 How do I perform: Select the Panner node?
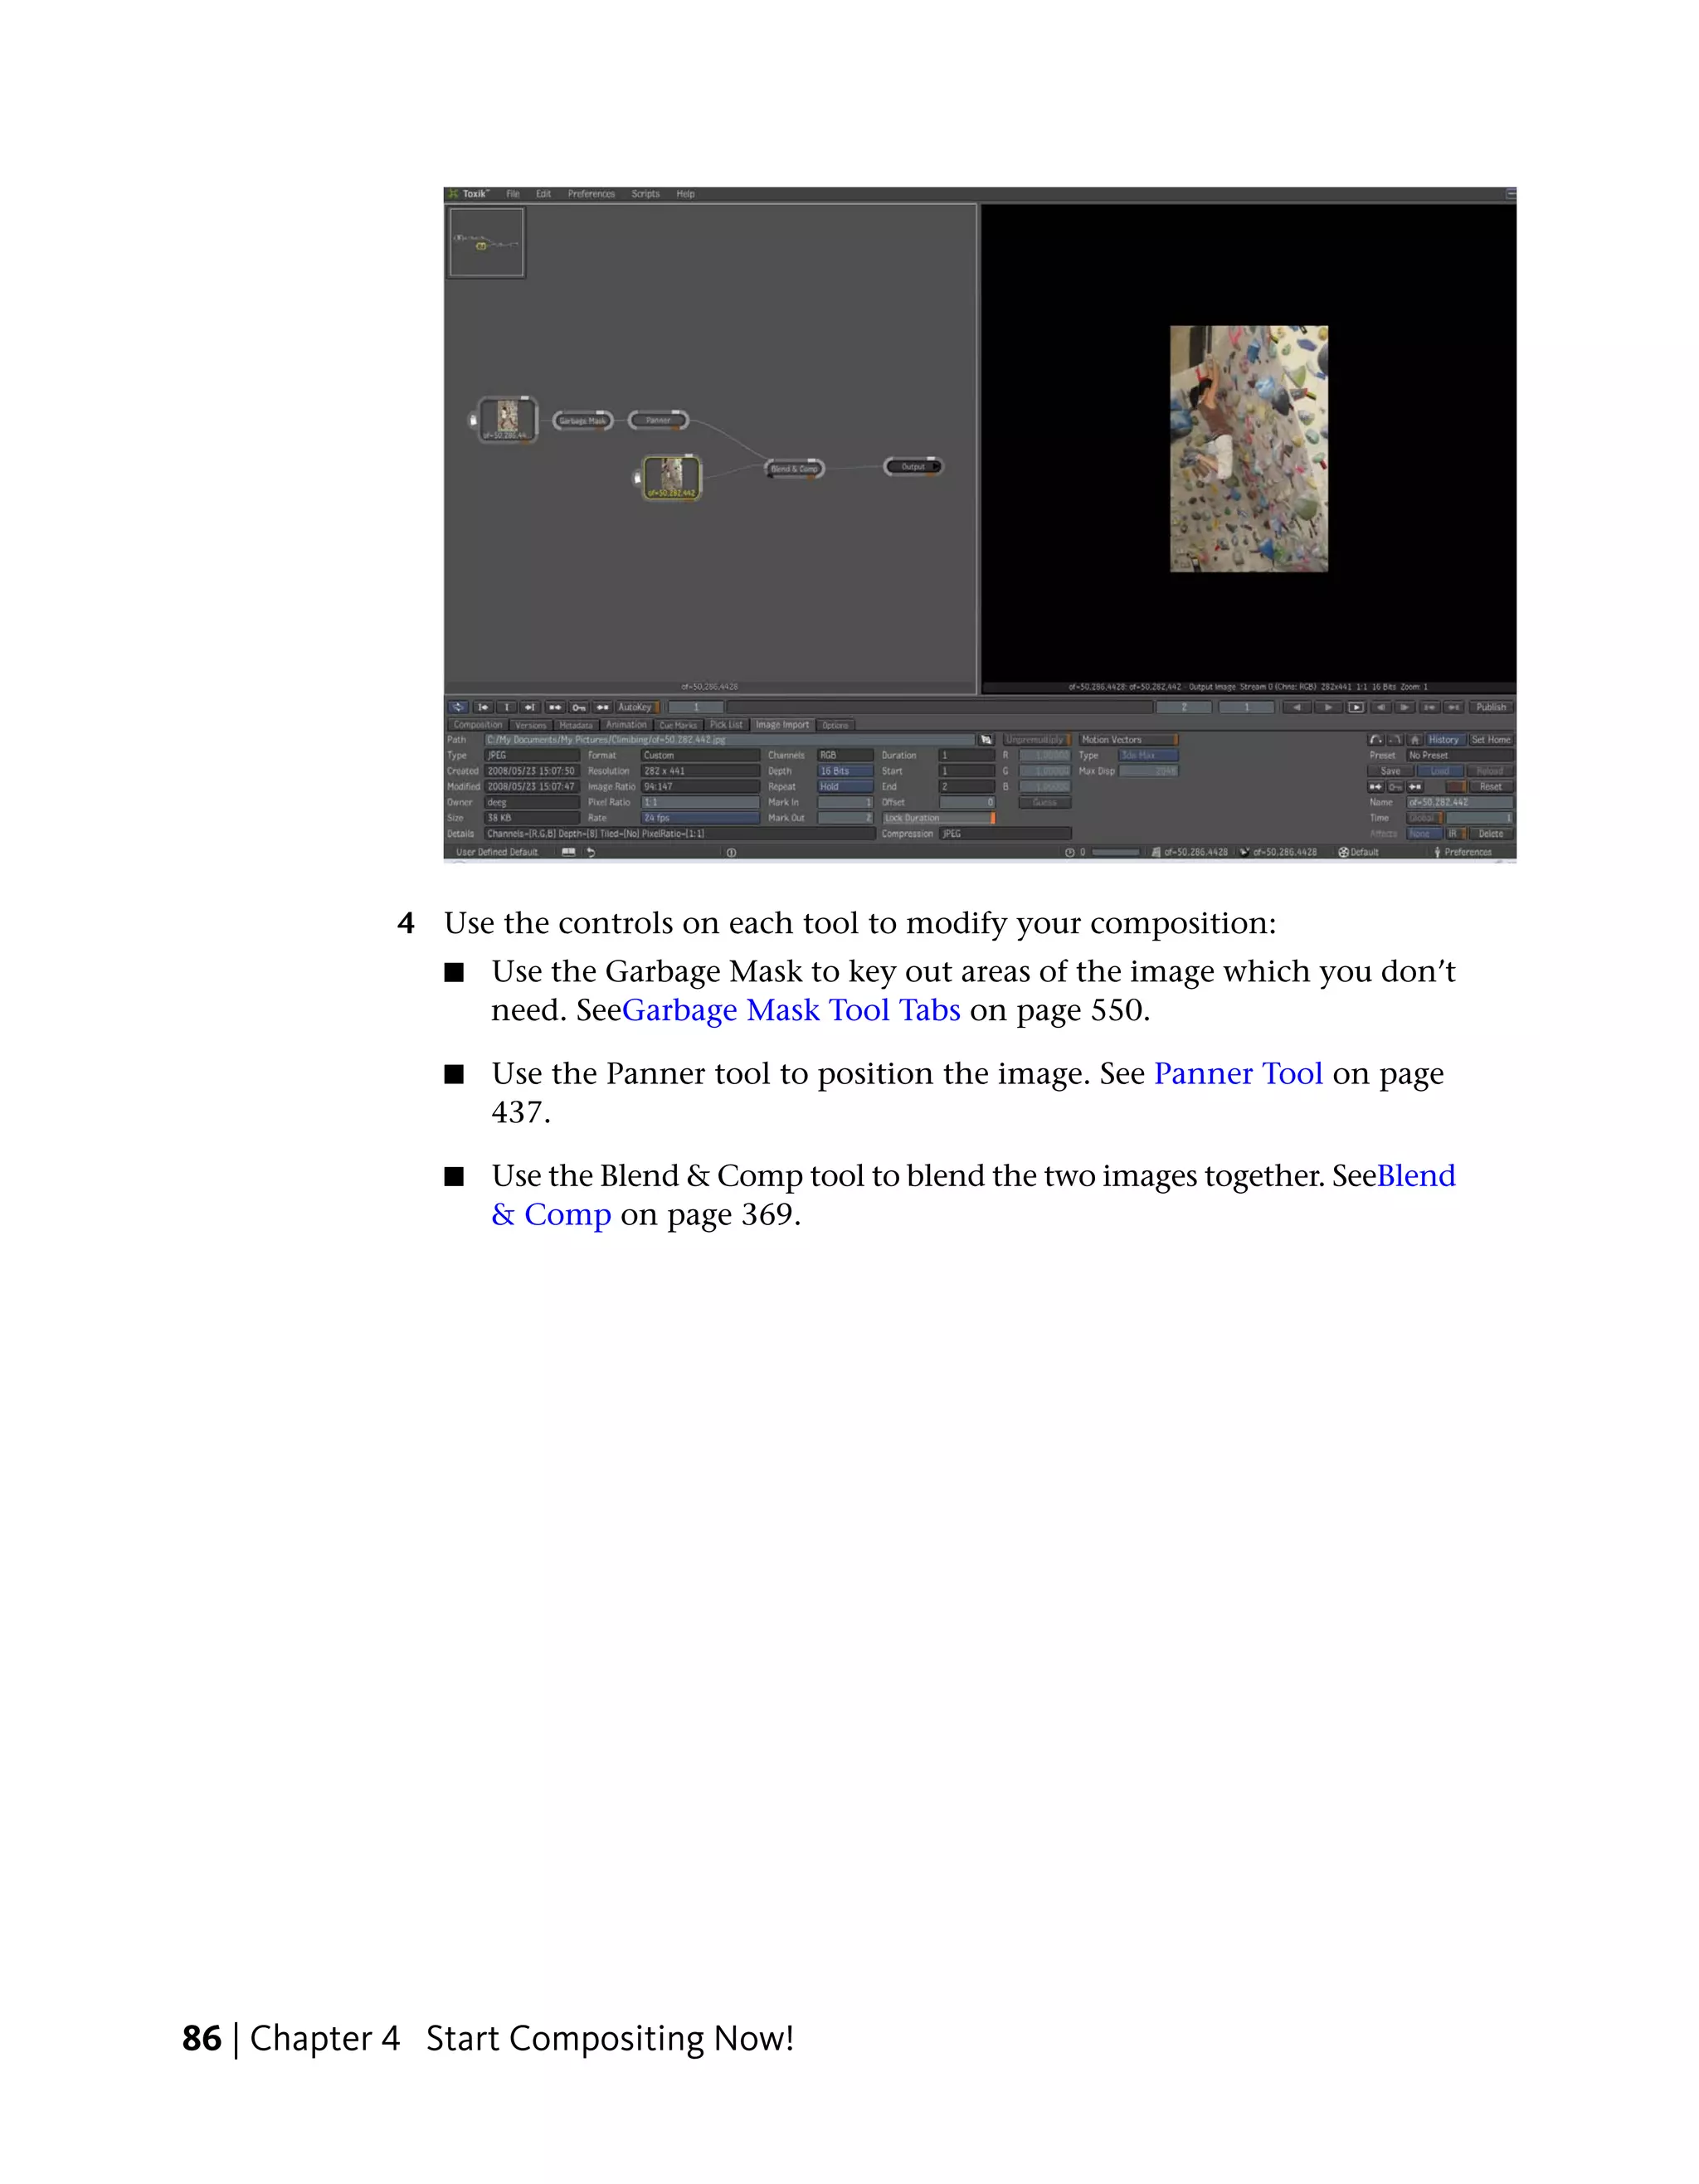tap(658, 421)
